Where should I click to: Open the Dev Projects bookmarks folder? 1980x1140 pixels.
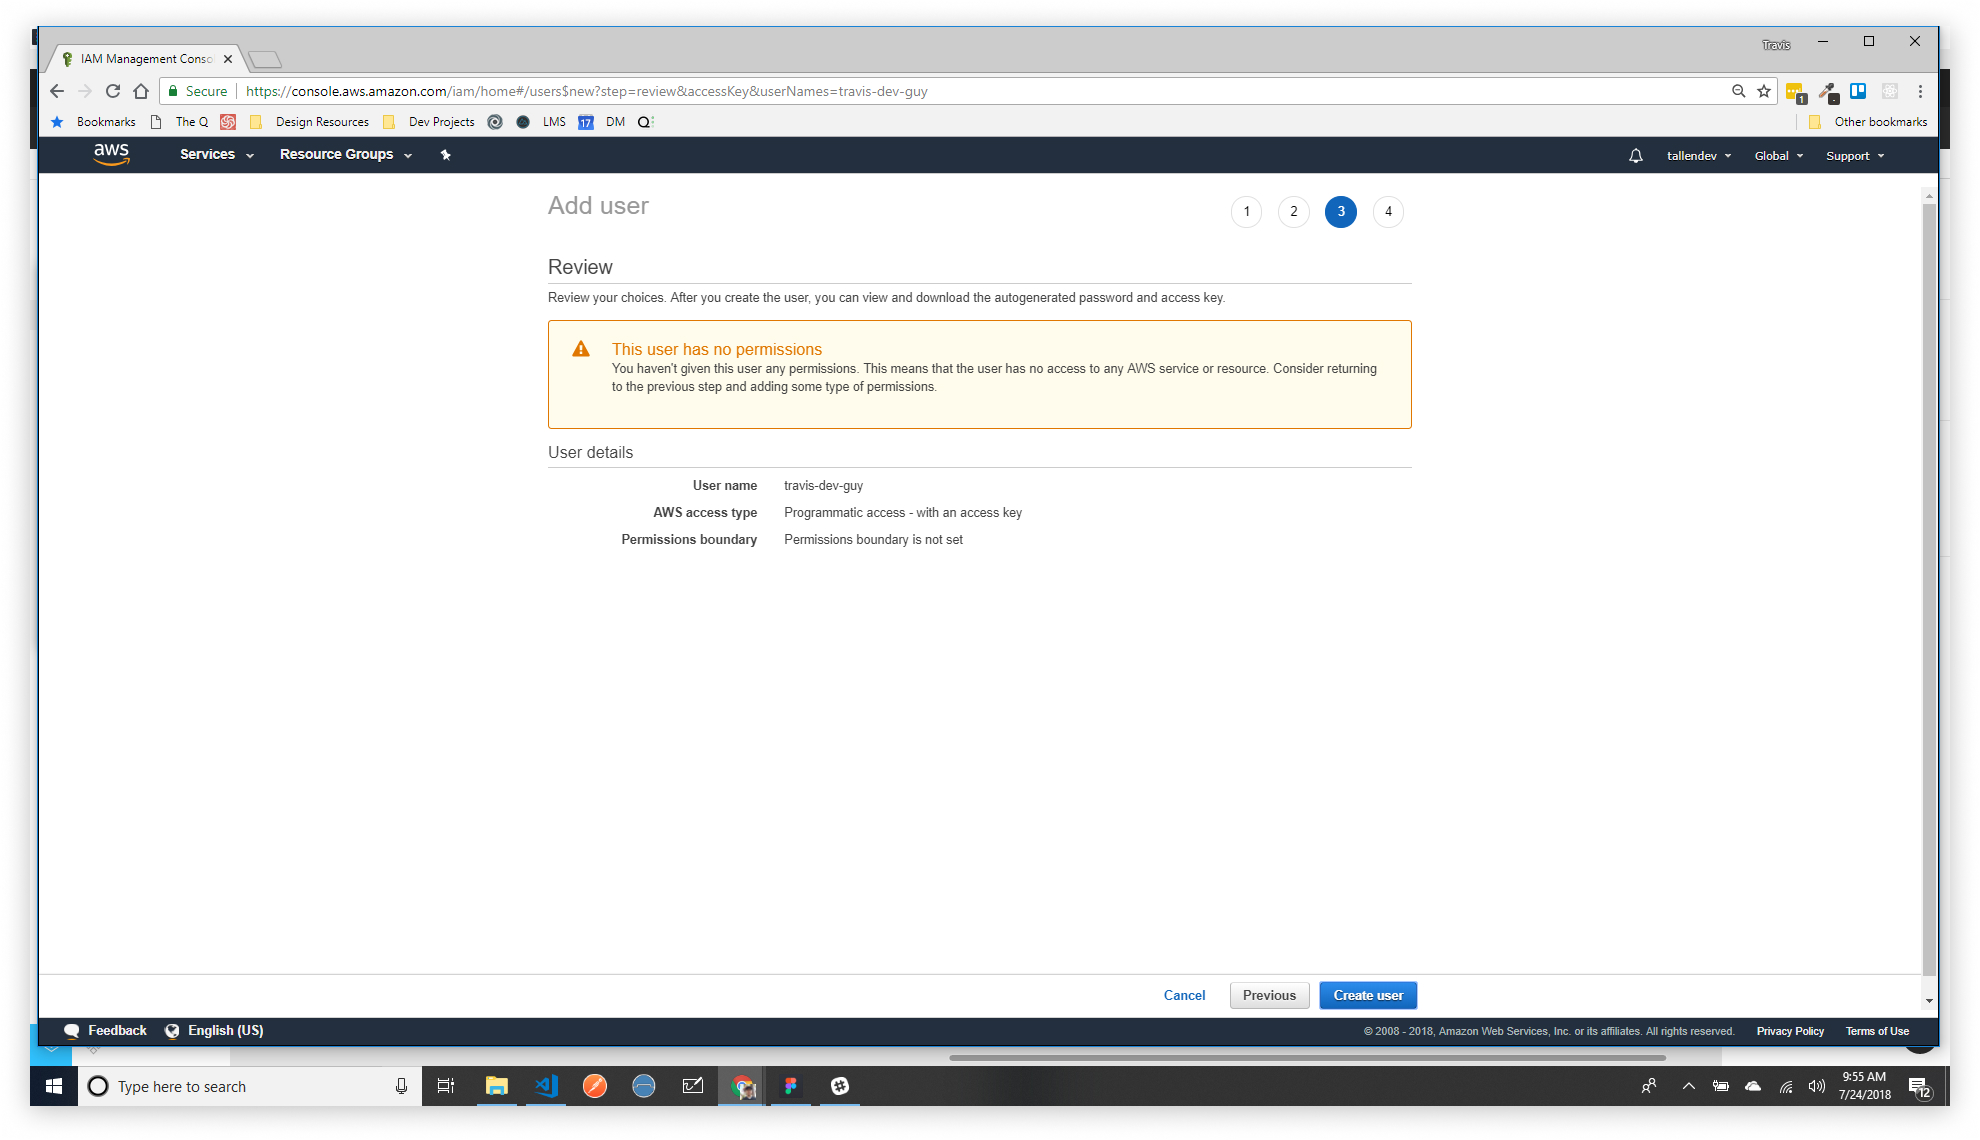441,122
